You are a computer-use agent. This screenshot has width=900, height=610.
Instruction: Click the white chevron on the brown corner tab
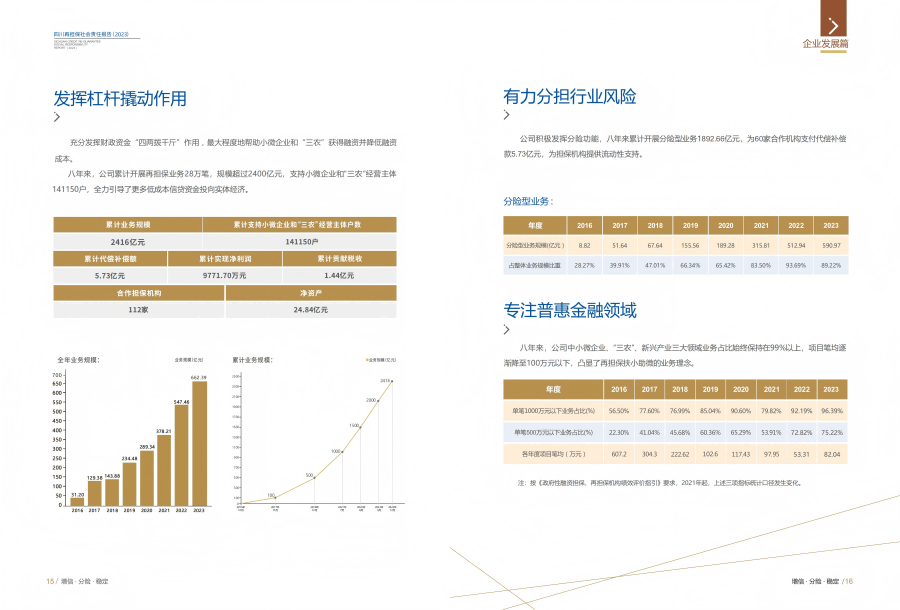833,25
